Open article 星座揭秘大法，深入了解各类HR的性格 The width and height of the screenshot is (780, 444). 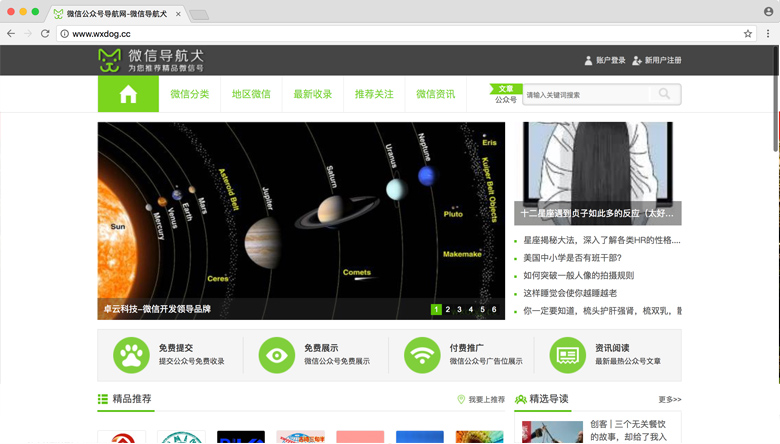click(x=601, y=240)
